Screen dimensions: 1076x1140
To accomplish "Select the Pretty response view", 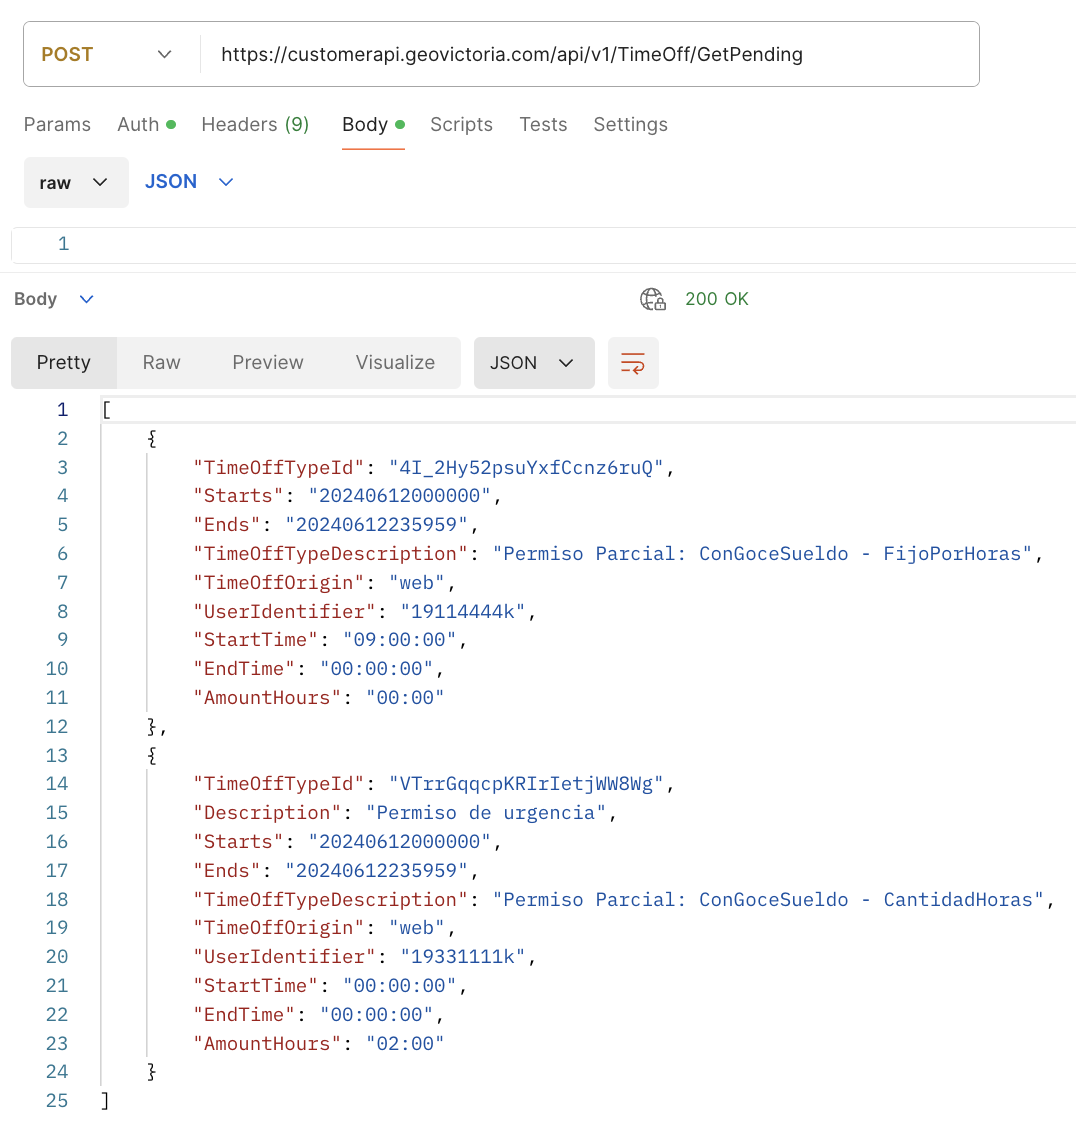I will (x=64, y=363).
